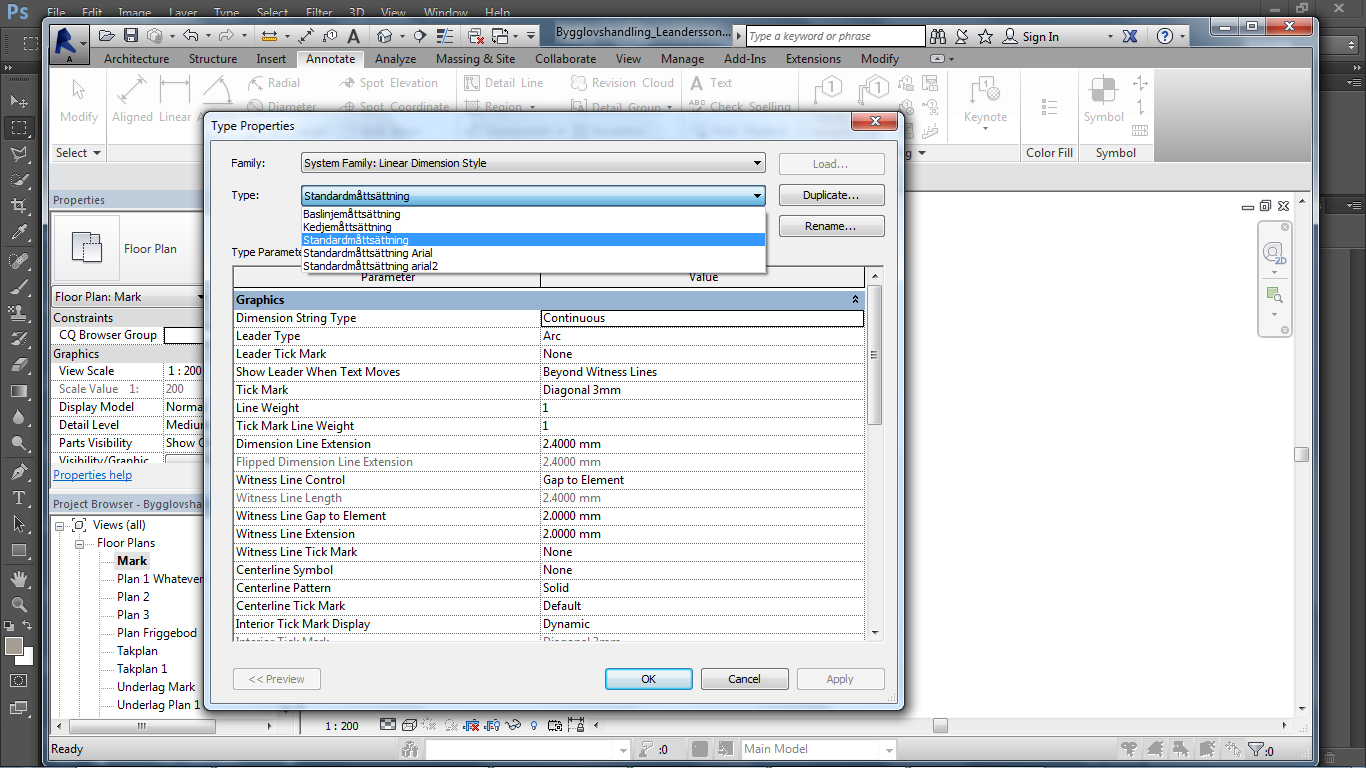Viewport: 1366px width, 768px height.
Task: Open the Massing & Site tab
Action: click(476, 59)
